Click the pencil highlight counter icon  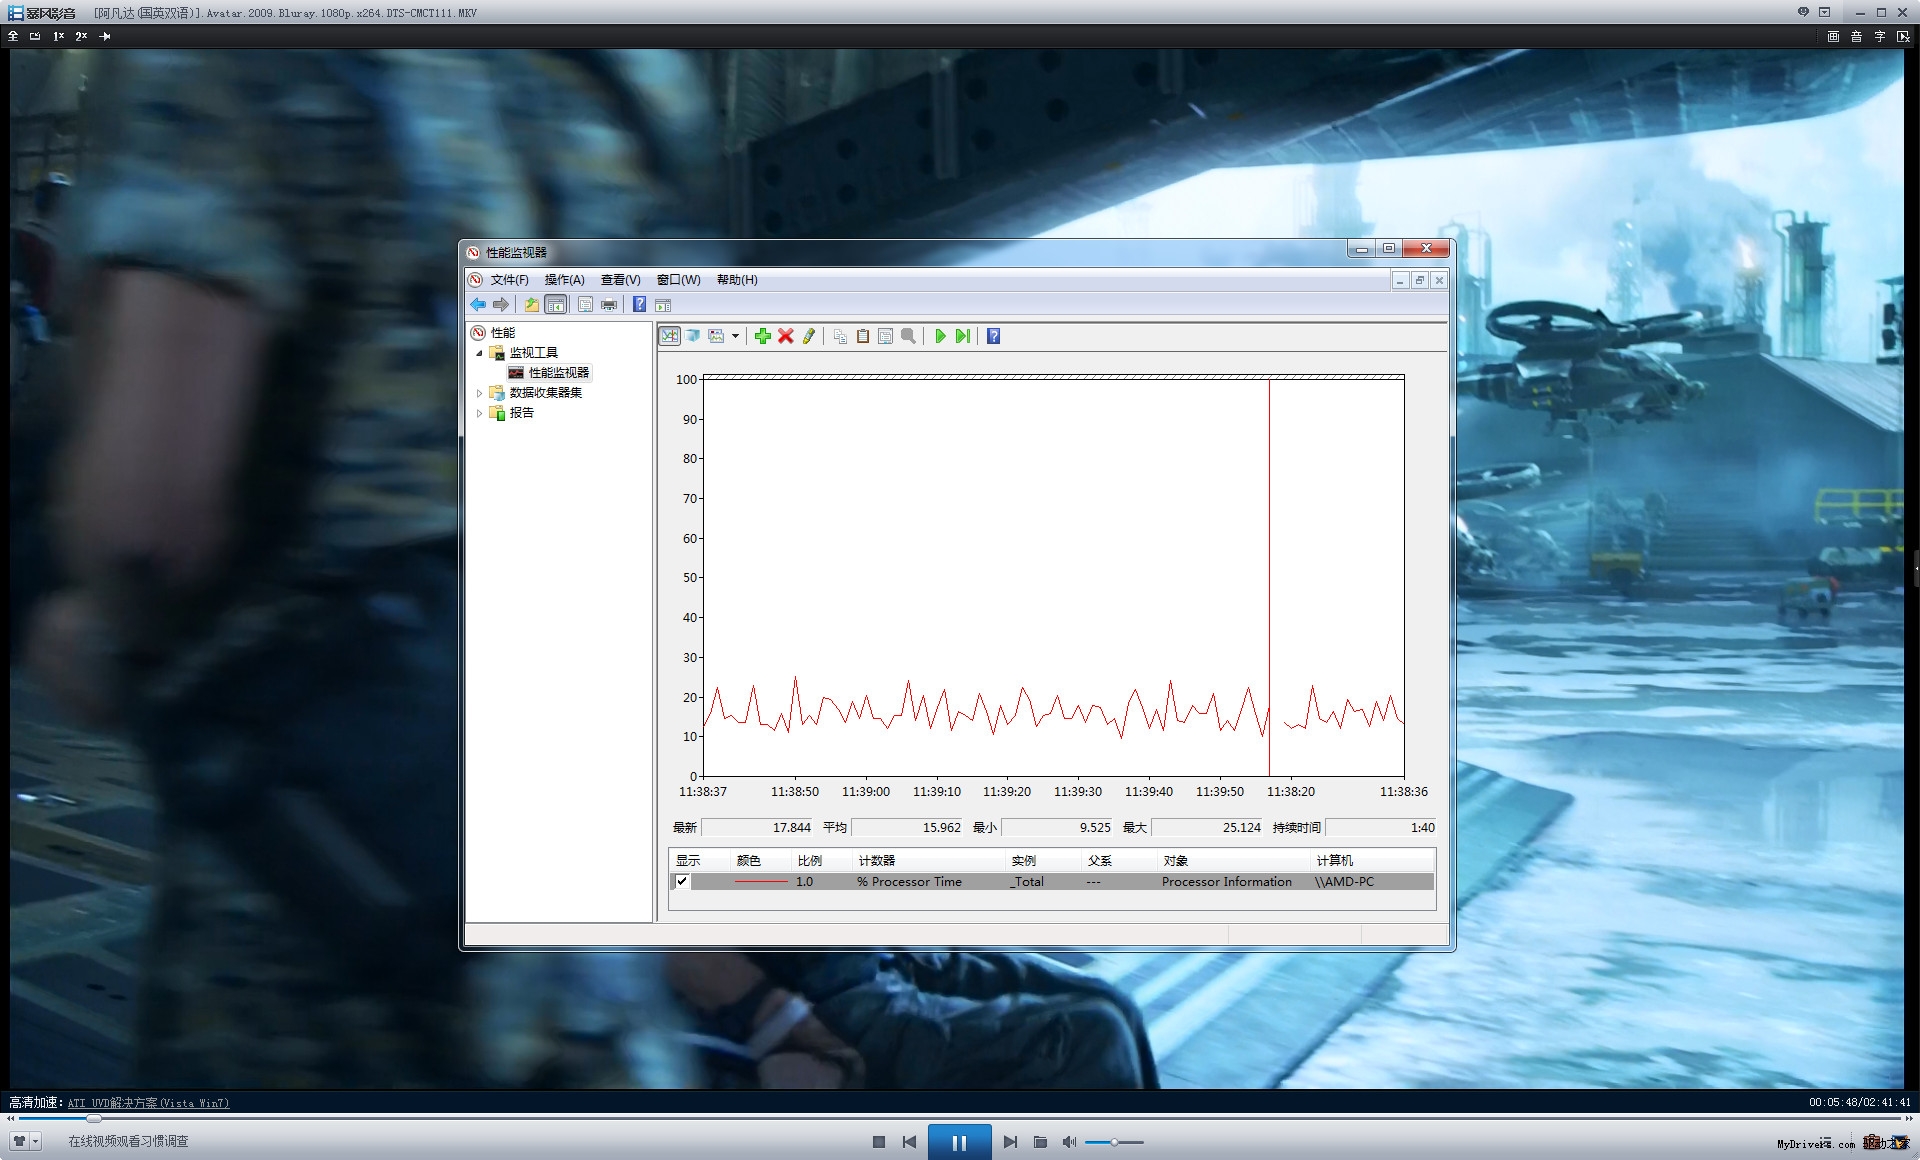tap(809, 336)
